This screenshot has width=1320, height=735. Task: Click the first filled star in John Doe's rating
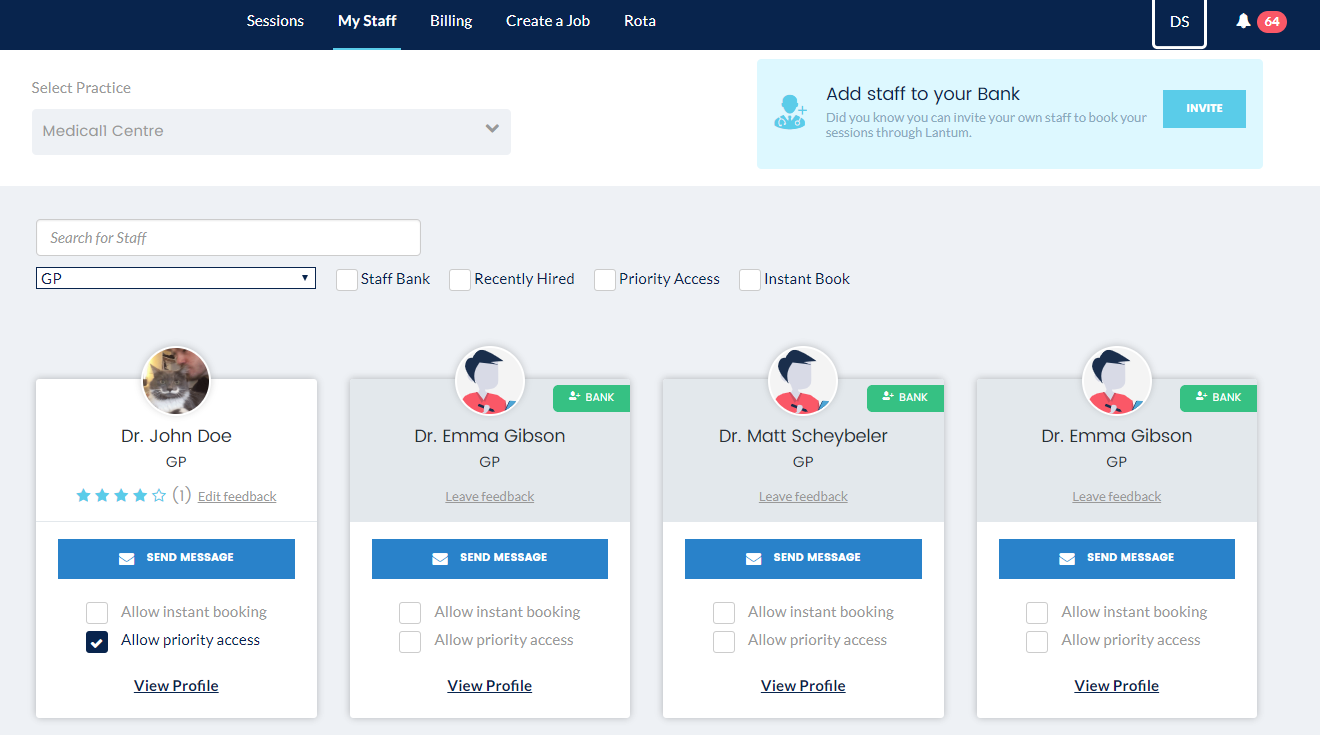[x=83, y=495]
